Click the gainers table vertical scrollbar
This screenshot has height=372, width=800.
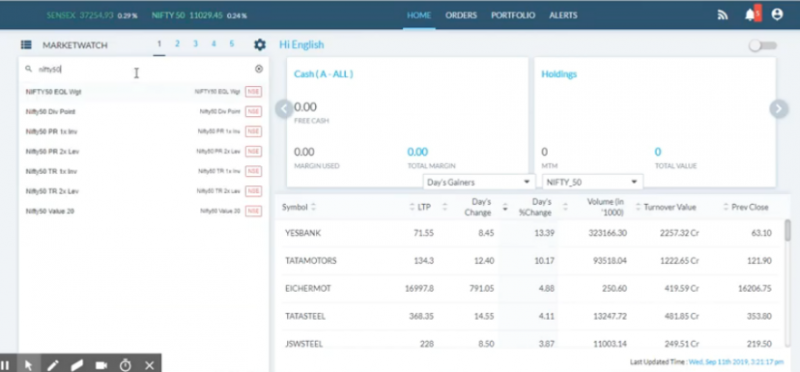(x=787, y=230)
